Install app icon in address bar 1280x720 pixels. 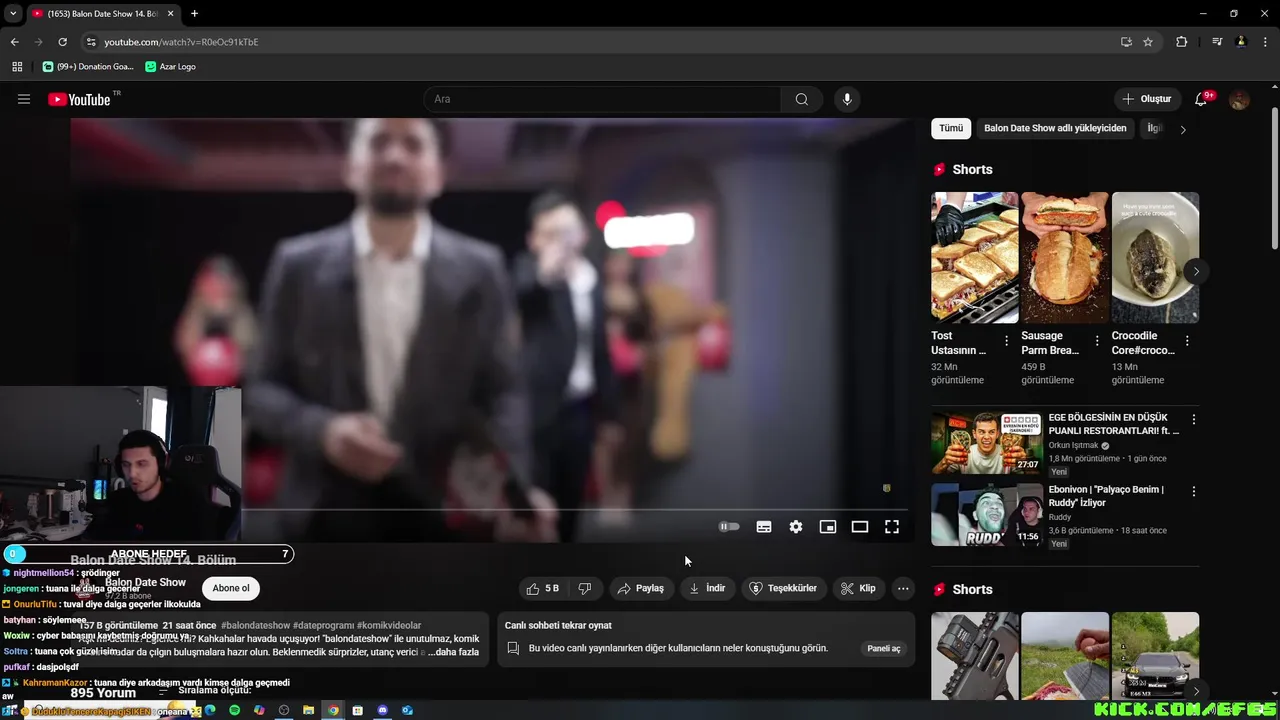[1126, 42]
